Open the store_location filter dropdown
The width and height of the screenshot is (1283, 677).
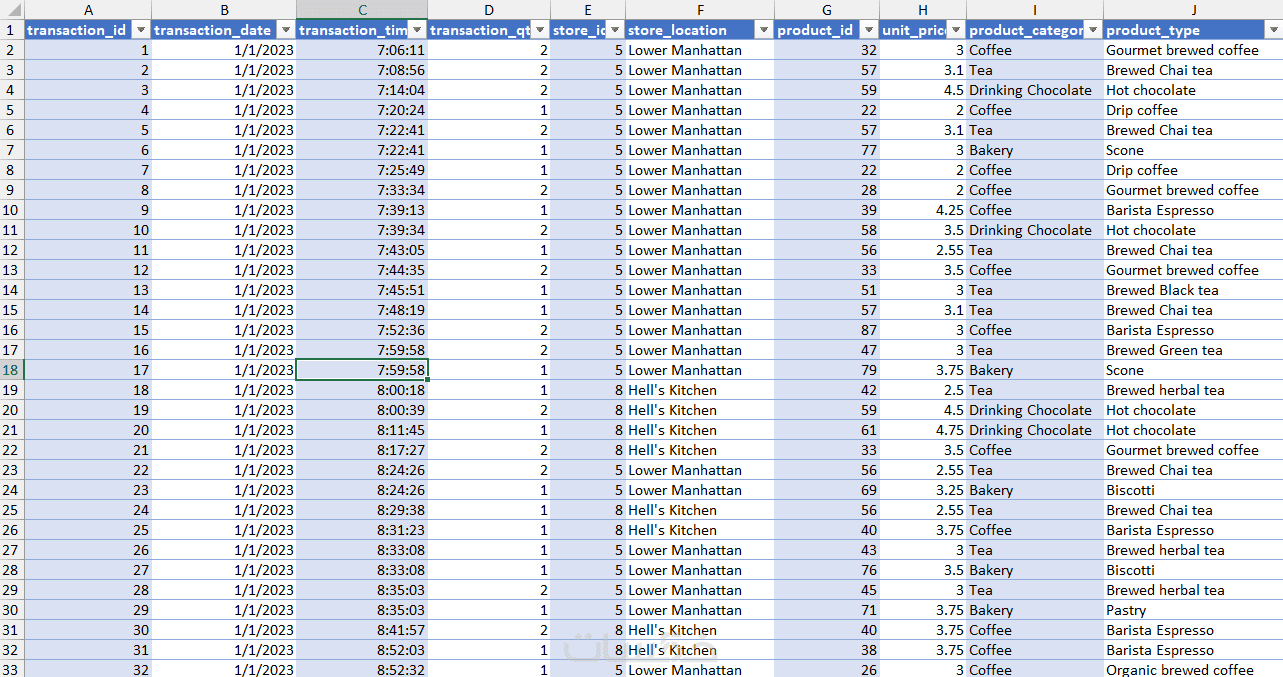(764, 30)
